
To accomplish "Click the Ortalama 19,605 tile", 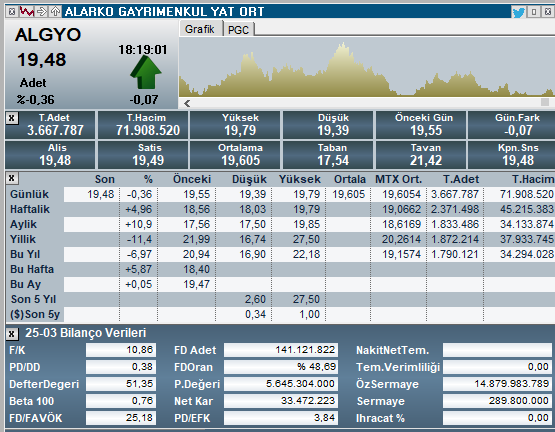I will pyautogui.click(x=235, y=155).
